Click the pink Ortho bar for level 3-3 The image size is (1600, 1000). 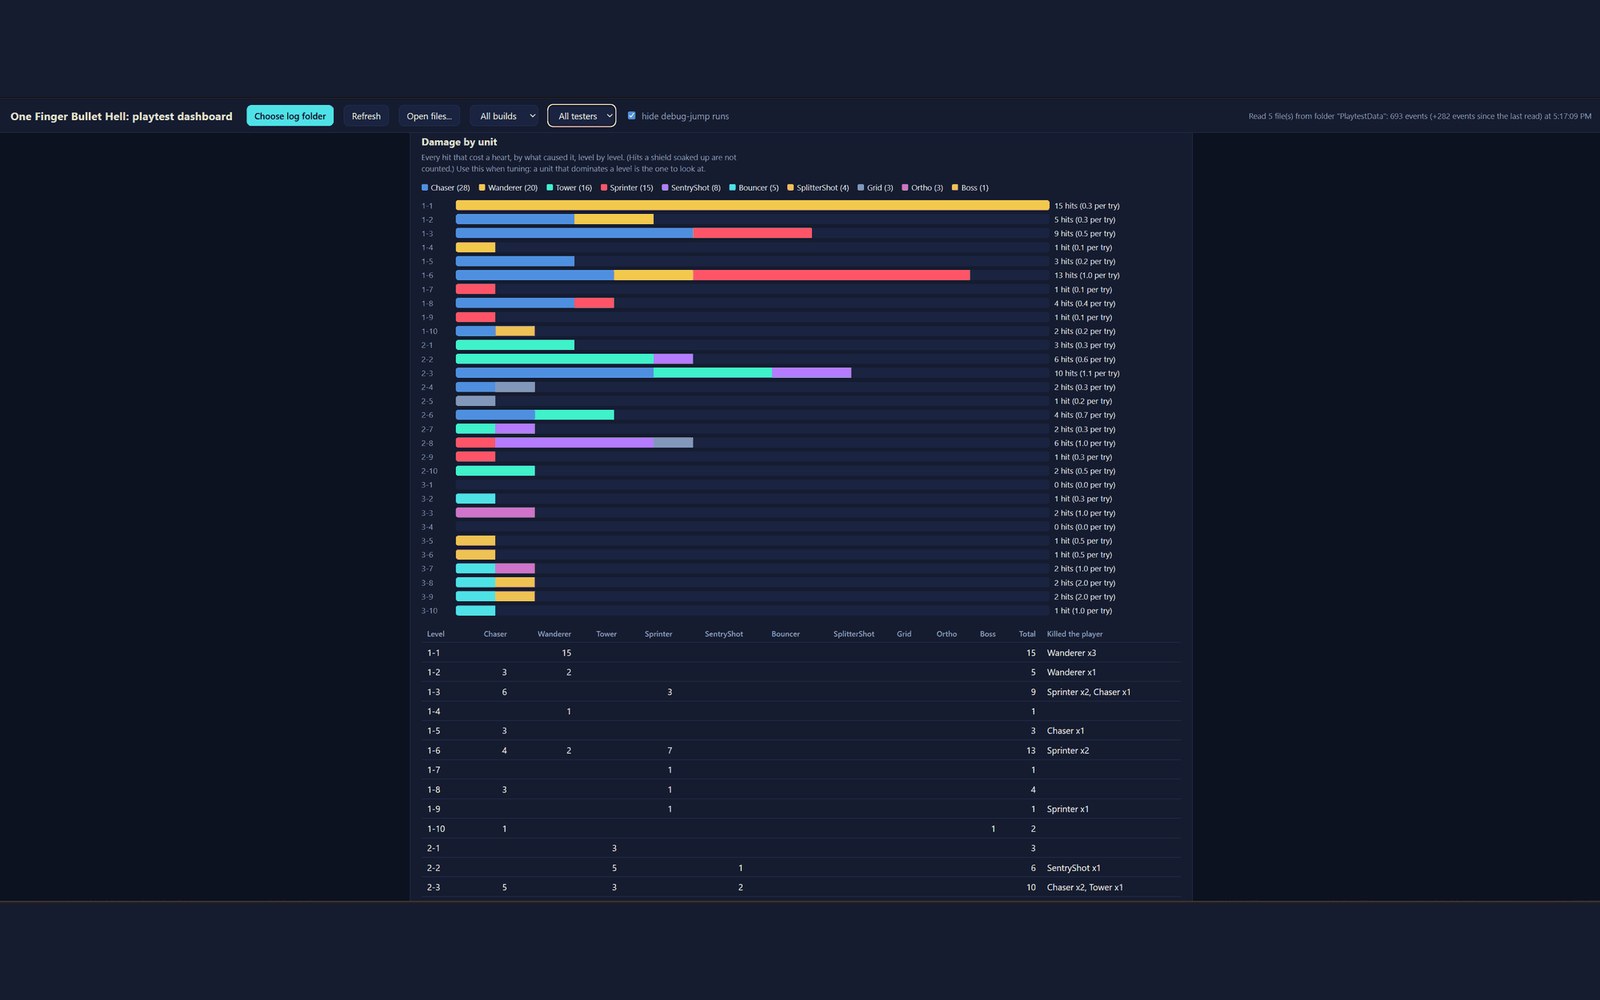[495, 513]
